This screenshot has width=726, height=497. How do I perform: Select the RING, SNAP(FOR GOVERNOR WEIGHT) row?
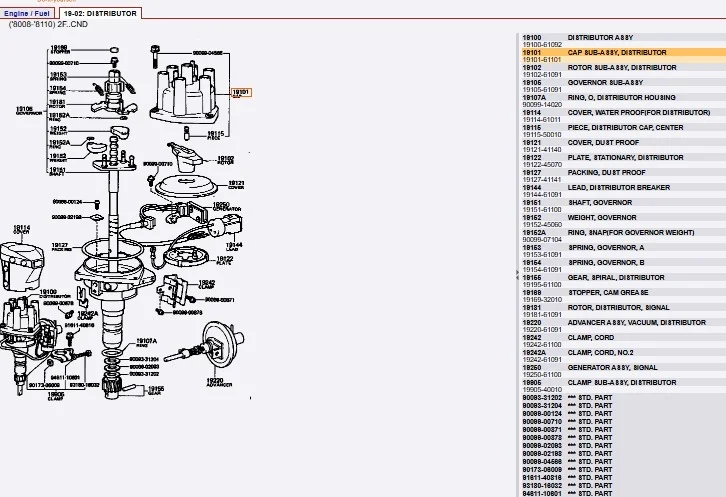pos(623,236)
